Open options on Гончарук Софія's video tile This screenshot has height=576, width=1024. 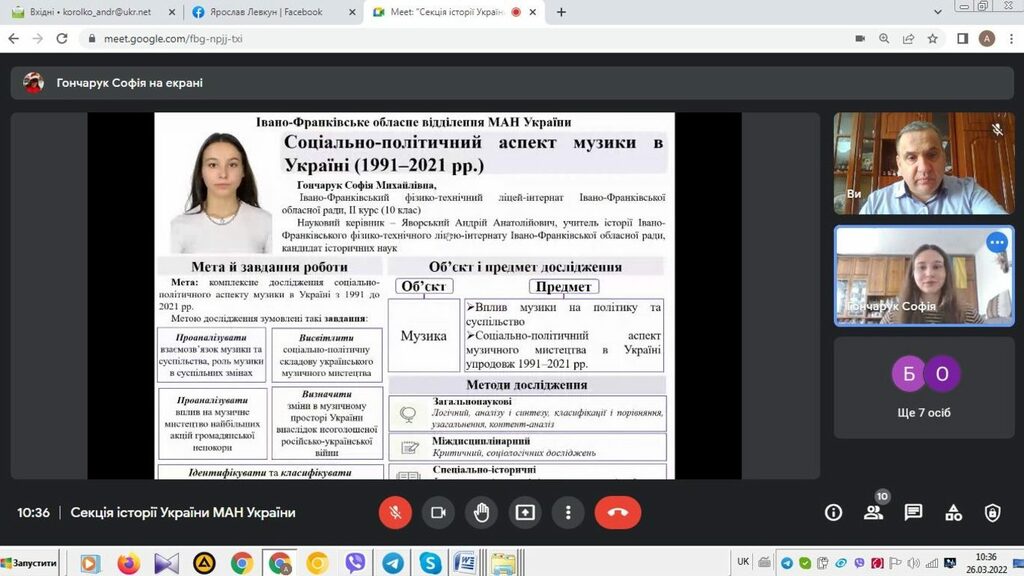[x=996, y=242]
